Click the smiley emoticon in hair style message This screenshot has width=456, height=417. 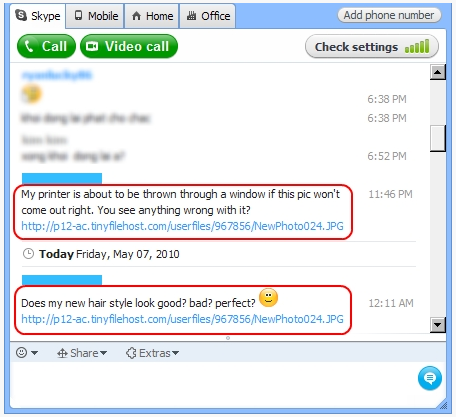[268, 298]
